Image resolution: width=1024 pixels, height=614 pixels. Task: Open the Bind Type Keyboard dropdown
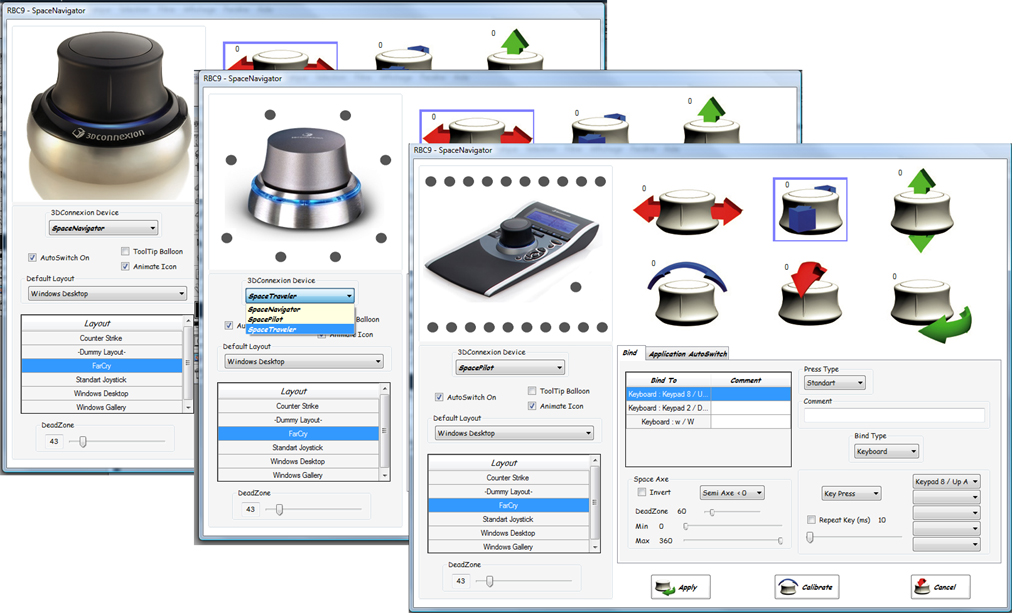887,451
